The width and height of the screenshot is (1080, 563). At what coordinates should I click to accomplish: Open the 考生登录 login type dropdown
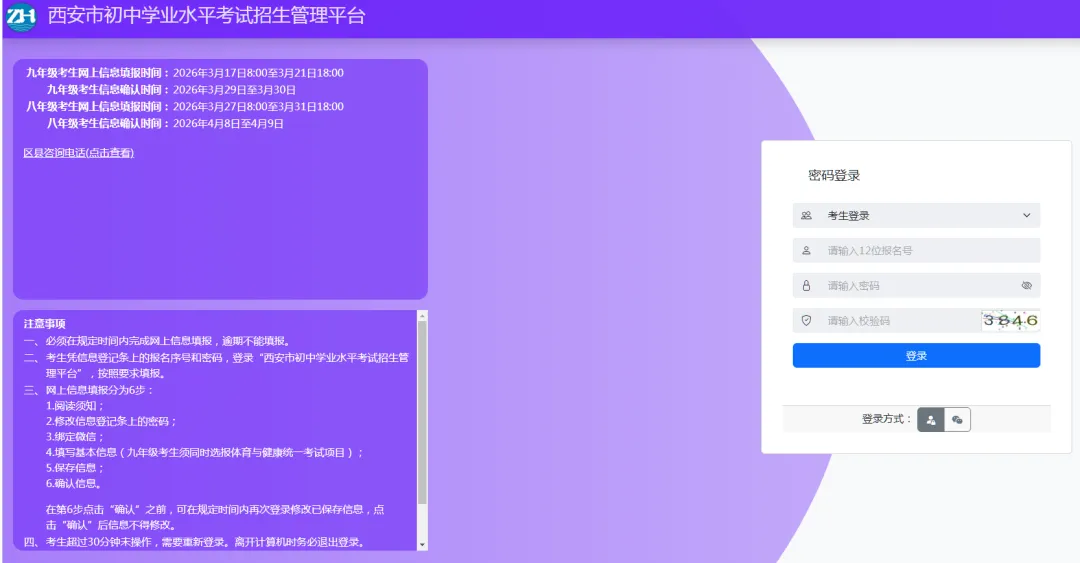(916, 216)
